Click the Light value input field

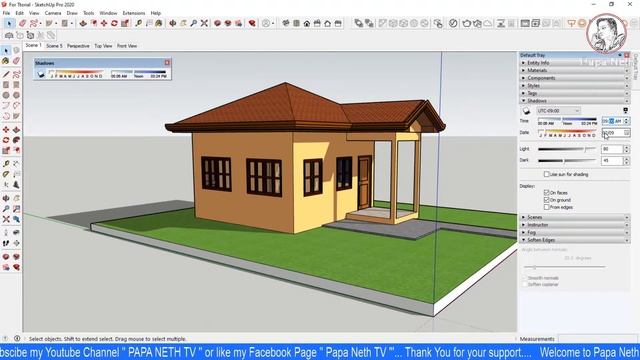click(612, 149)
